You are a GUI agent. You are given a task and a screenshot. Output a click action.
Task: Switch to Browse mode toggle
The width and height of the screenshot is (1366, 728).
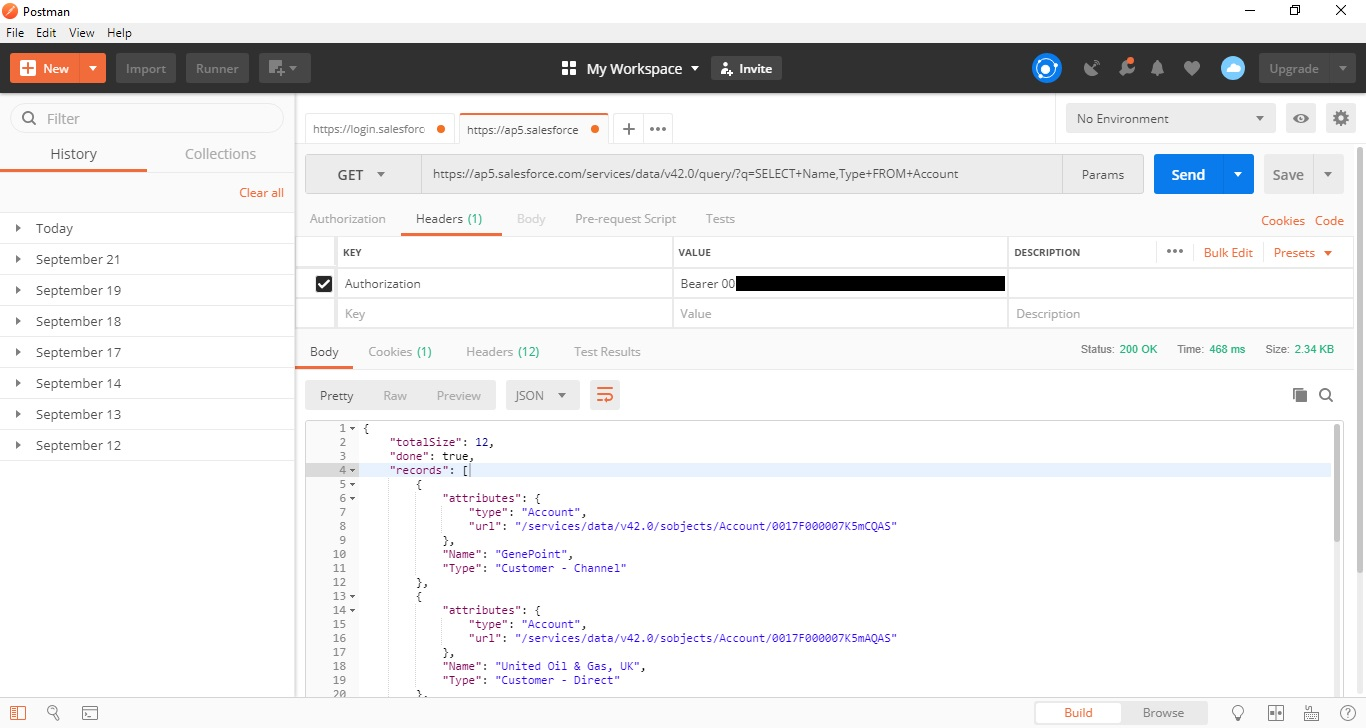pos(1163,713)
